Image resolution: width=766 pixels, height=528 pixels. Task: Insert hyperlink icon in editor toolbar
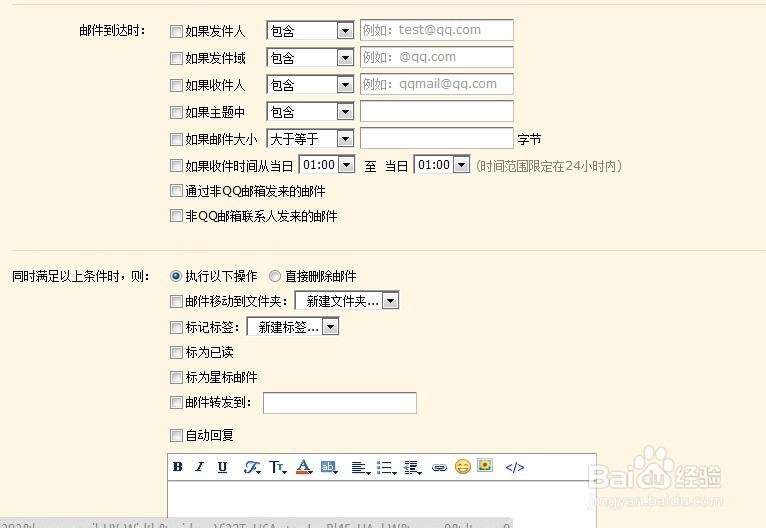[x=439, y=468]
